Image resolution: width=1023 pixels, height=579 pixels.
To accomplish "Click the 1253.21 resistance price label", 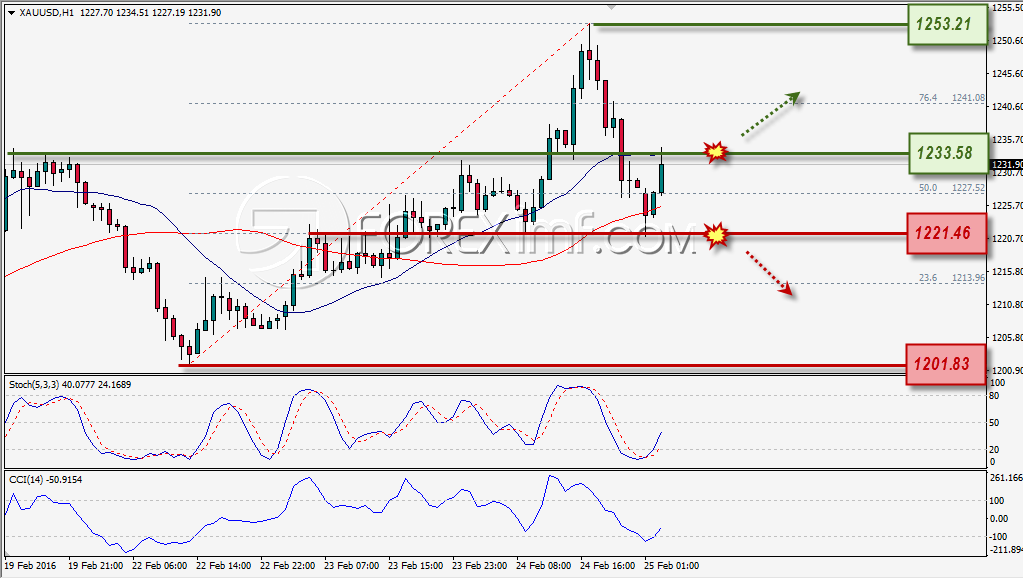I will 947,25.
